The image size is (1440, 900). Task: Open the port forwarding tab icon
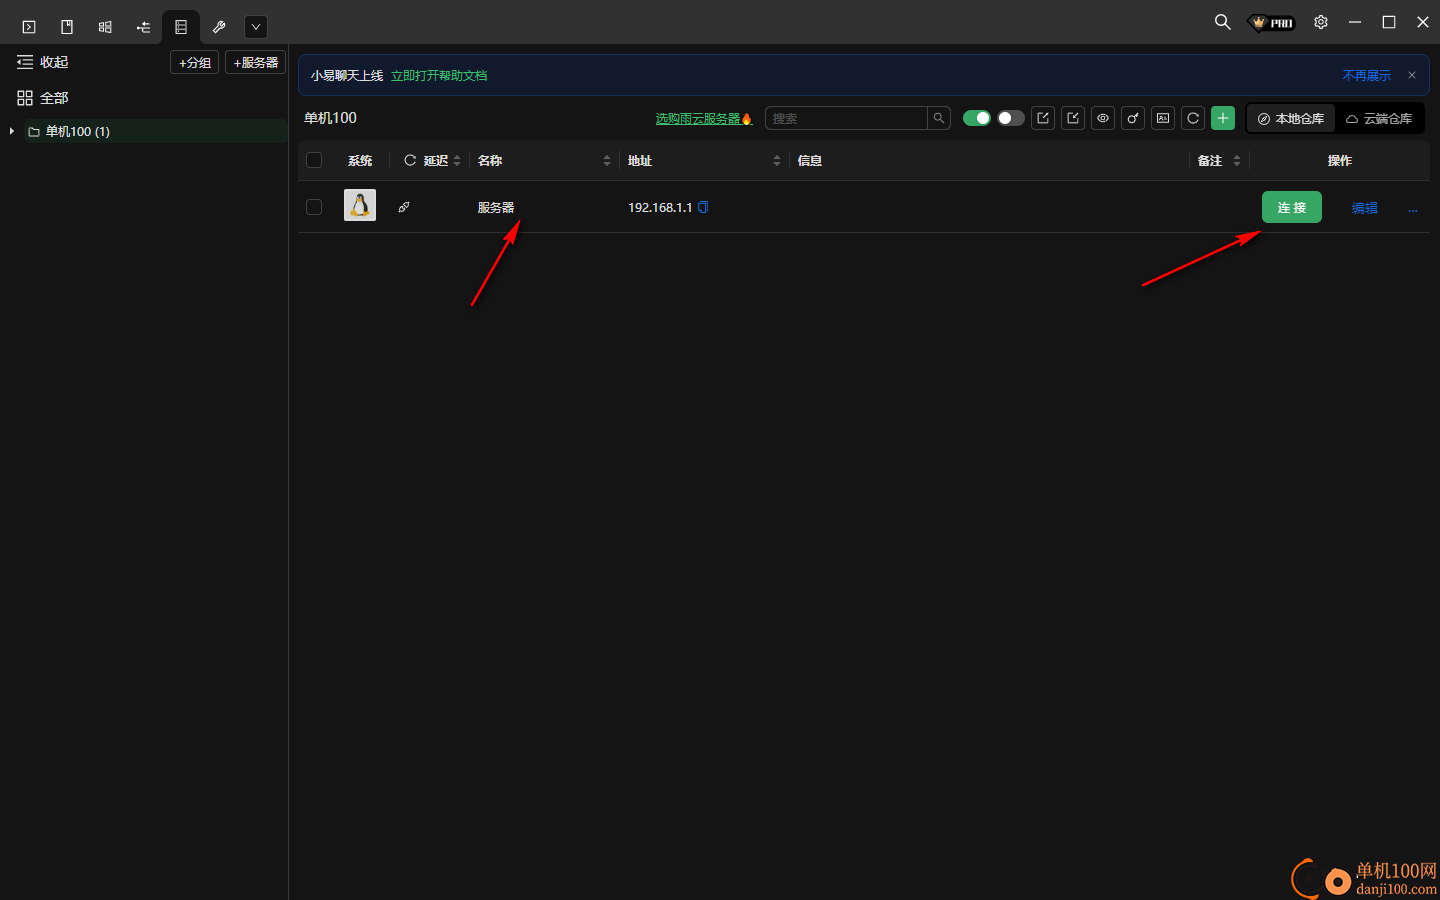coord(143,27)
